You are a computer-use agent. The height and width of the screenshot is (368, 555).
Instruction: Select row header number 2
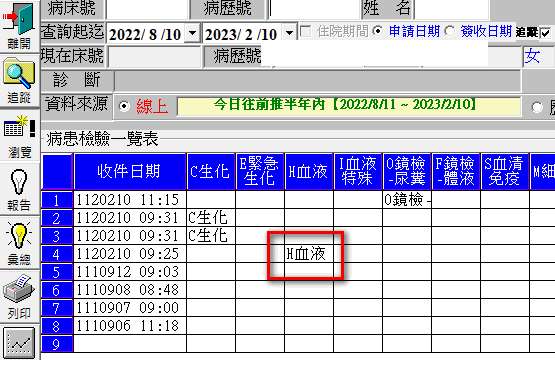point(57,218)
